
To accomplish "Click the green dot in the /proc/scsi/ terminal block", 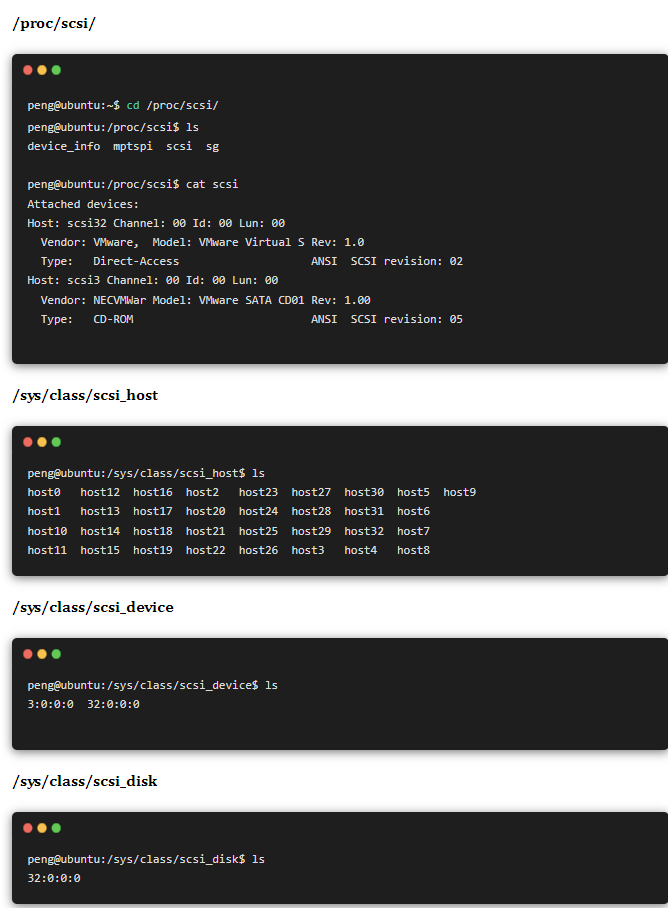I will pyautogui.click(x=56, y=70).
